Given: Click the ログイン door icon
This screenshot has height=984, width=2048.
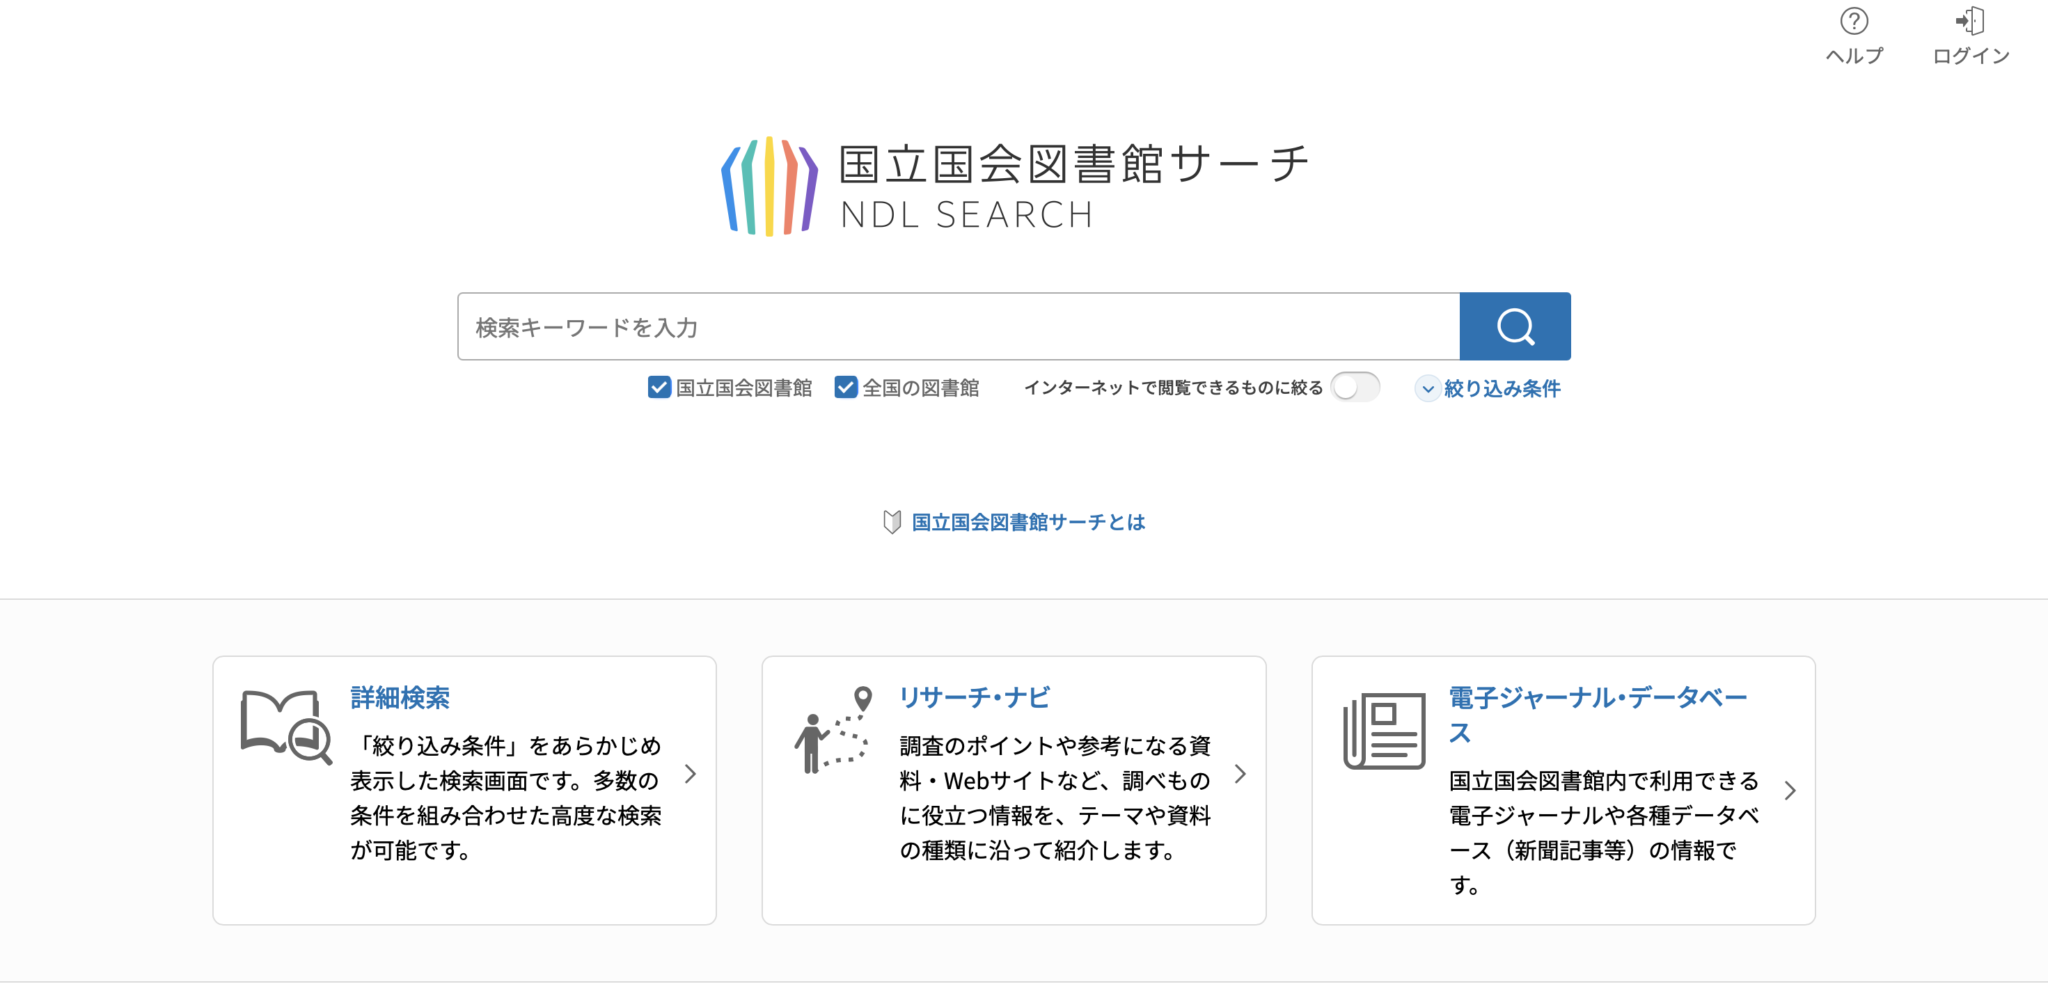Looking at the screenshot, I should pyautogui.click(x=1970, y=21).
